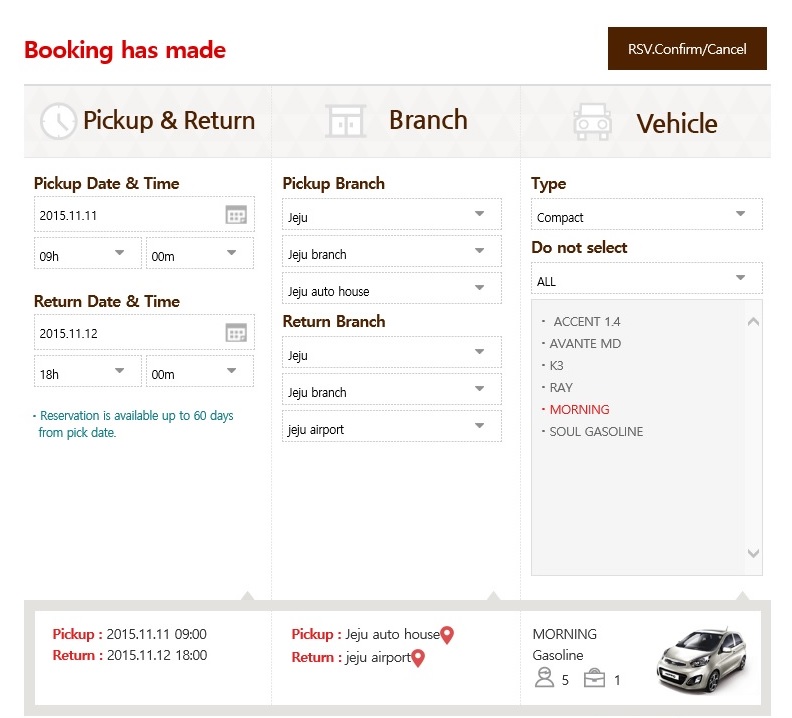The height and width of the screenshot is (718, 792).
Task: Click the passenger seat count icon
Action: pos(545,679)
